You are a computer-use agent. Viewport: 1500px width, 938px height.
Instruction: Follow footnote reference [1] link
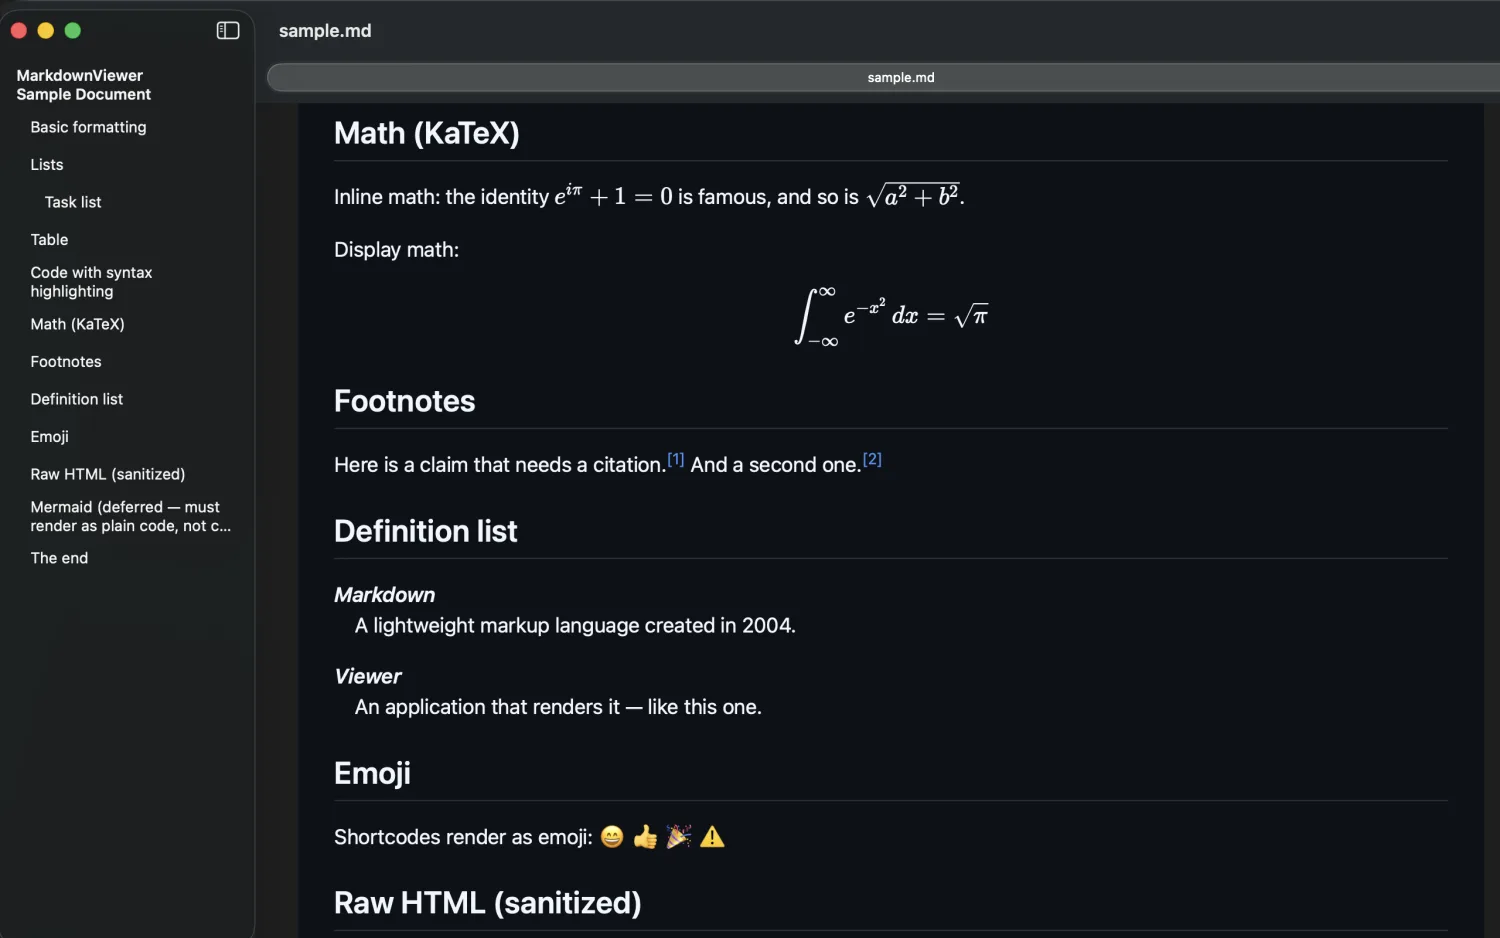(x=676, y=459)
